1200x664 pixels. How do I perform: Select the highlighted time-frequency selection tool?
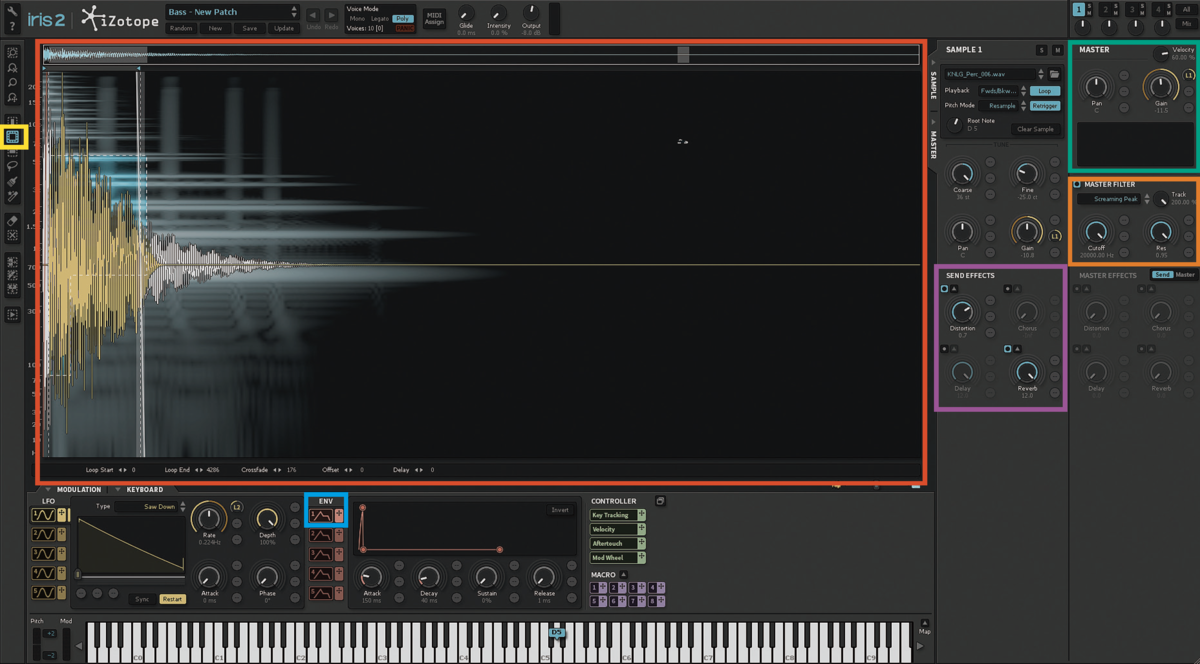pos(13,137)
